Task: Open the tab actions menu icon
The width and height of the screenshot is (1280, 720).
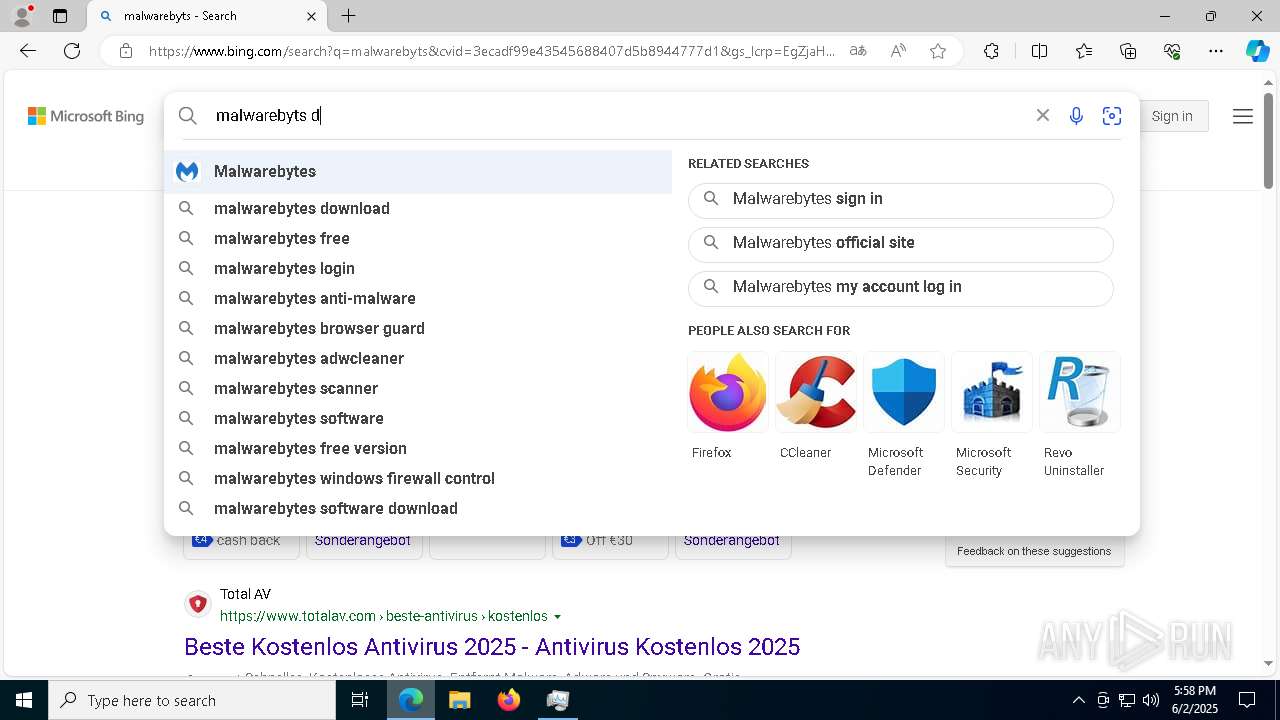Action: pyautogui.click(x=60, y=16)
